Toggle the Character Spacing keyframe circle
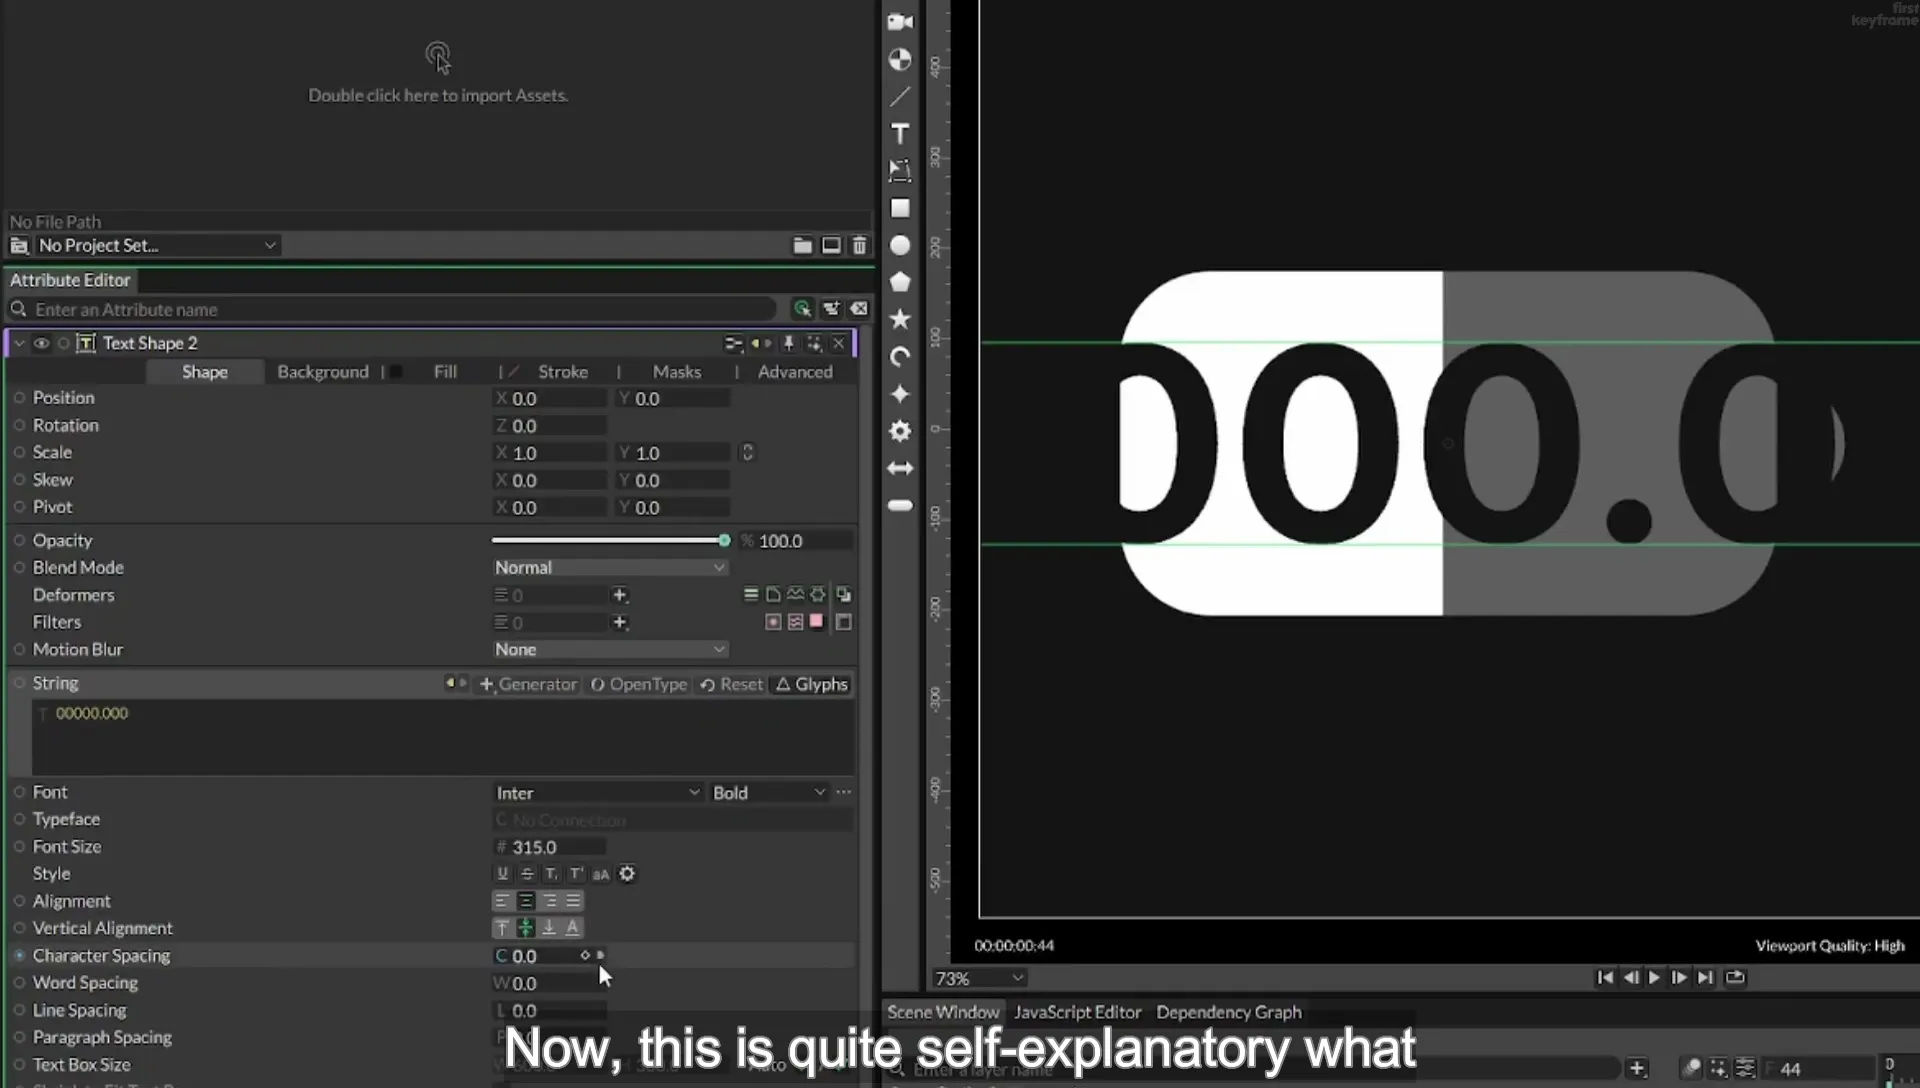Image resolution: width=1920 pixels, height=1088 pixels. [x=19, y=956]
